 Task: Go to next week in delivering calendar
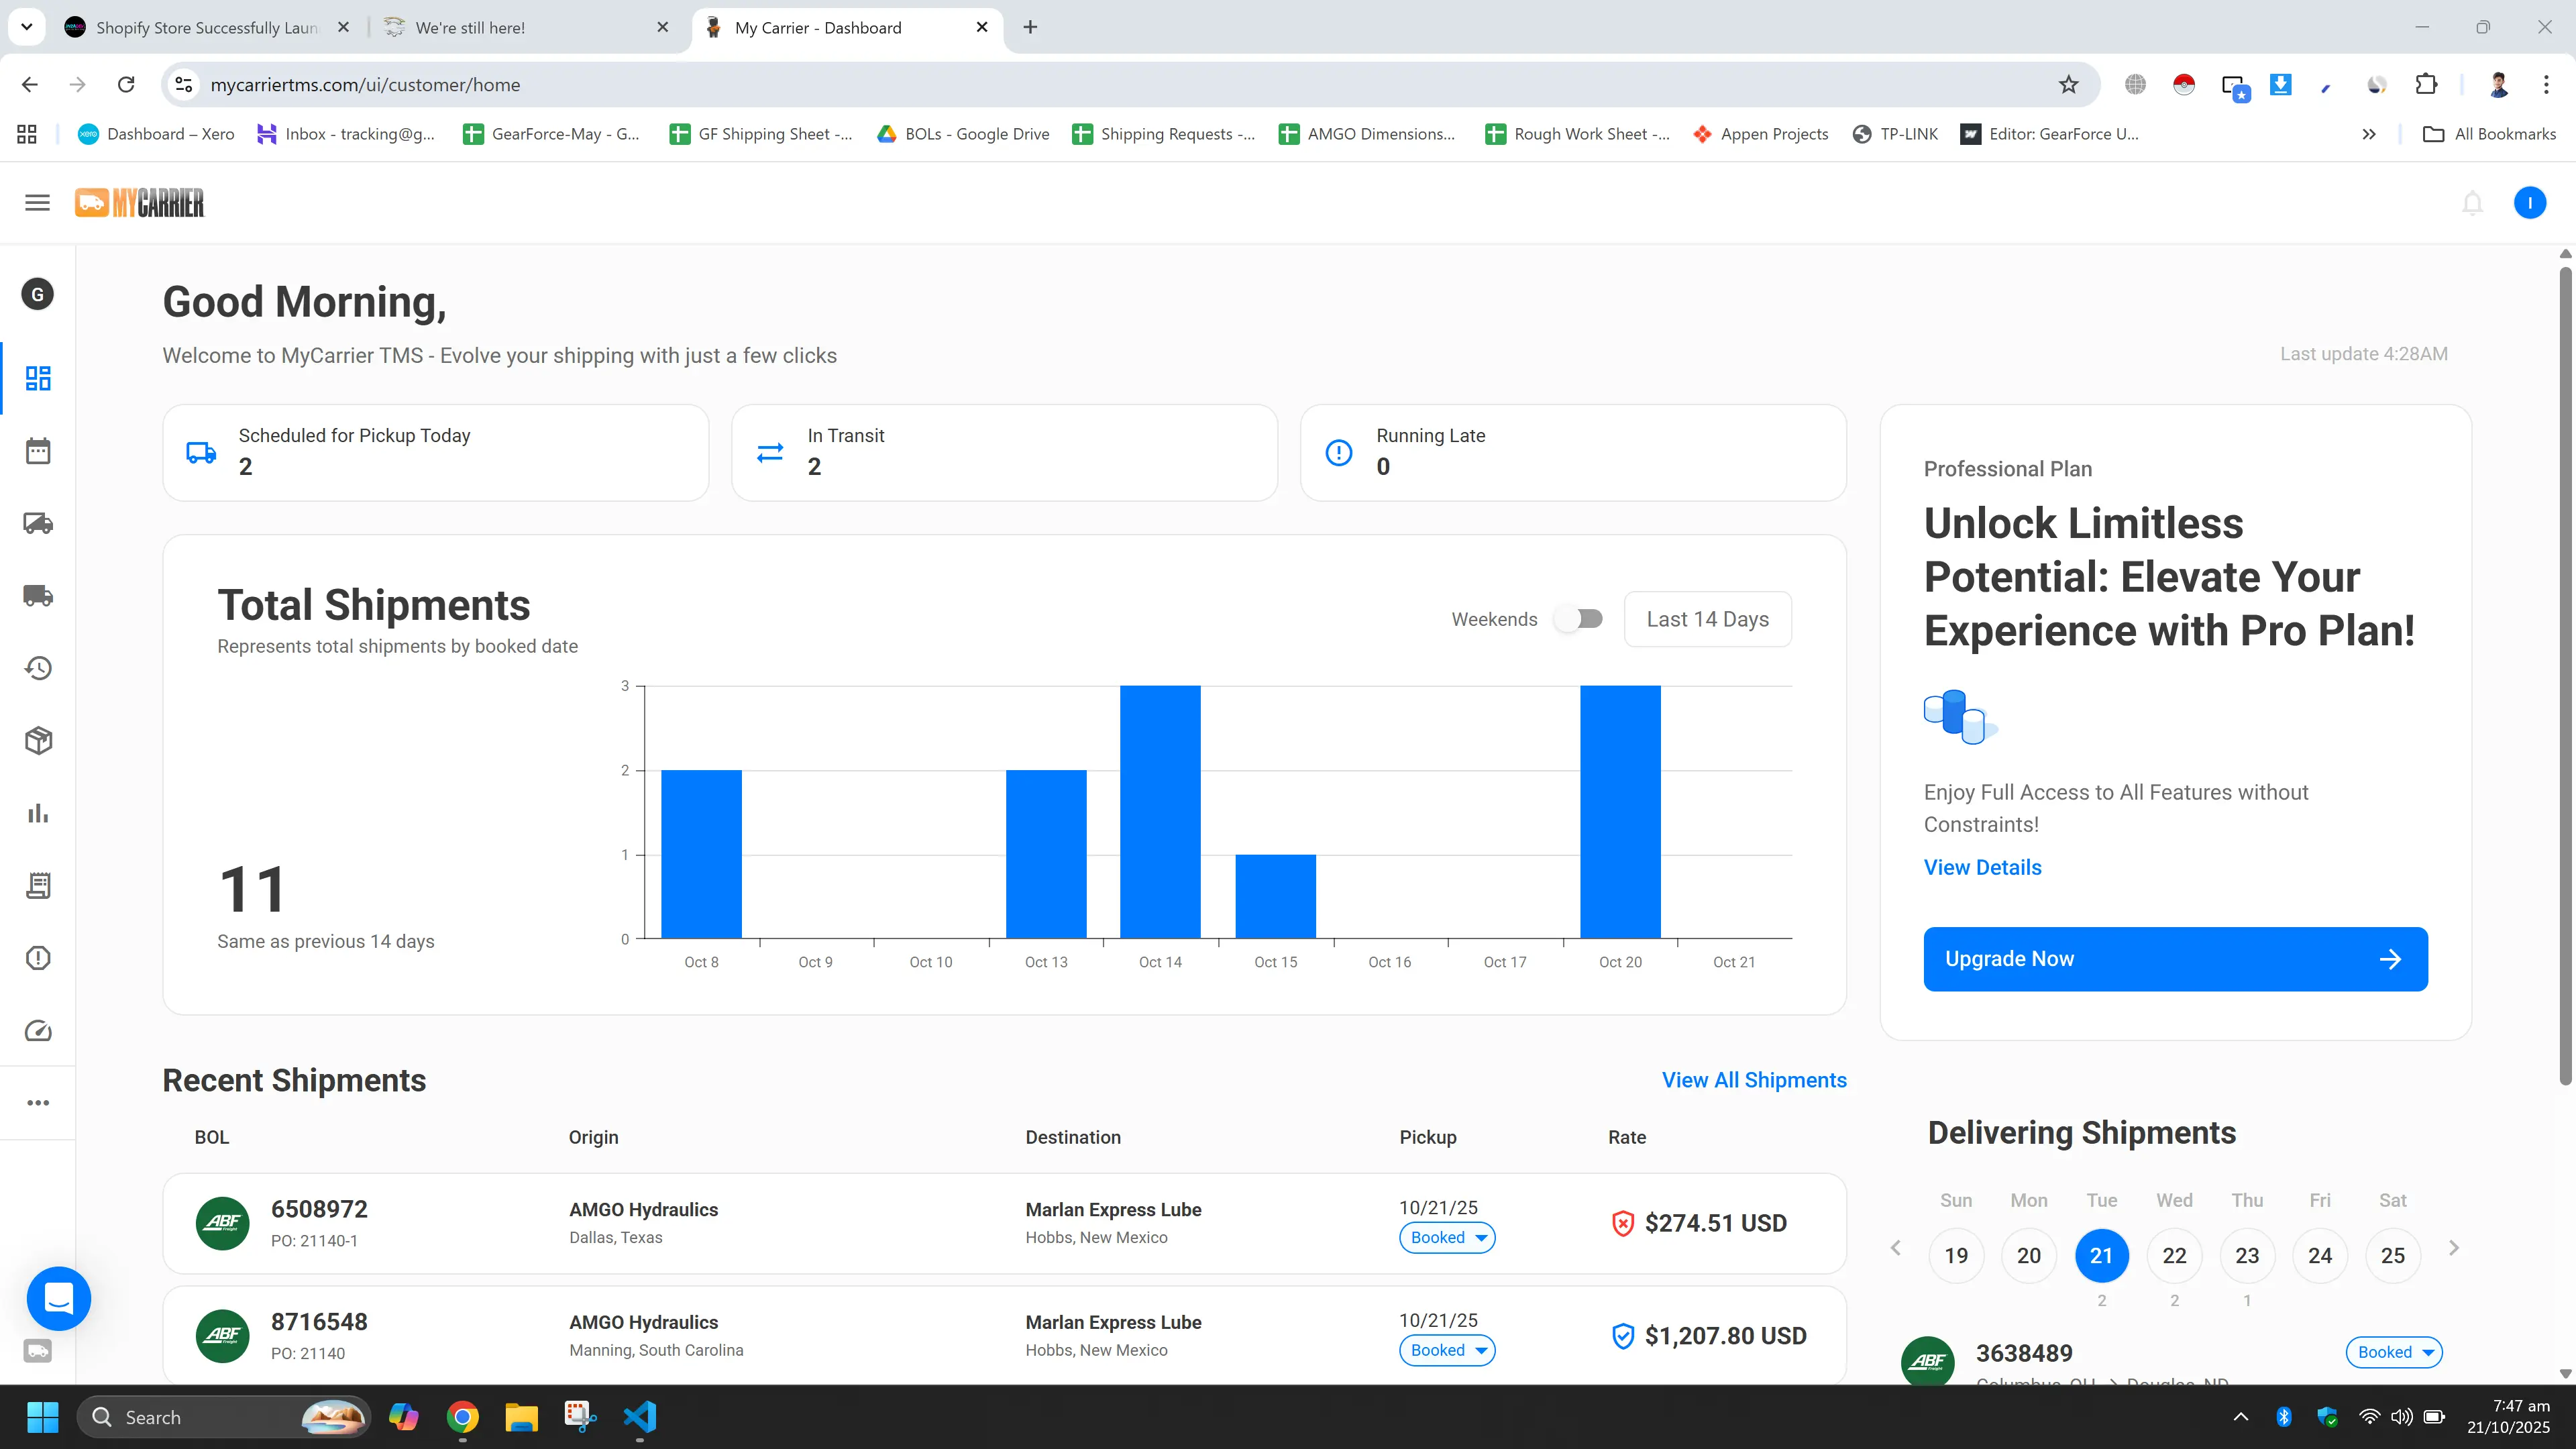[2453, 1248]
